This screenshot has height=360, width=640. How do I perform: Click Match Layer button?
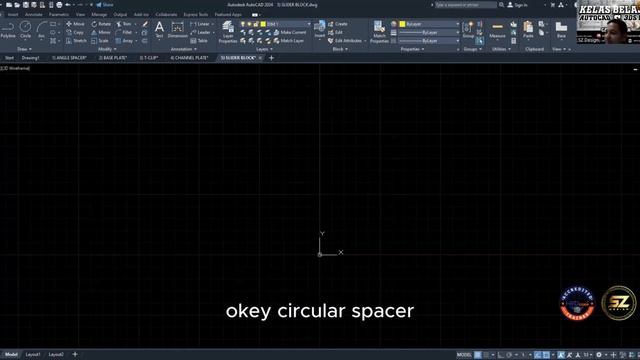[289, 41]
